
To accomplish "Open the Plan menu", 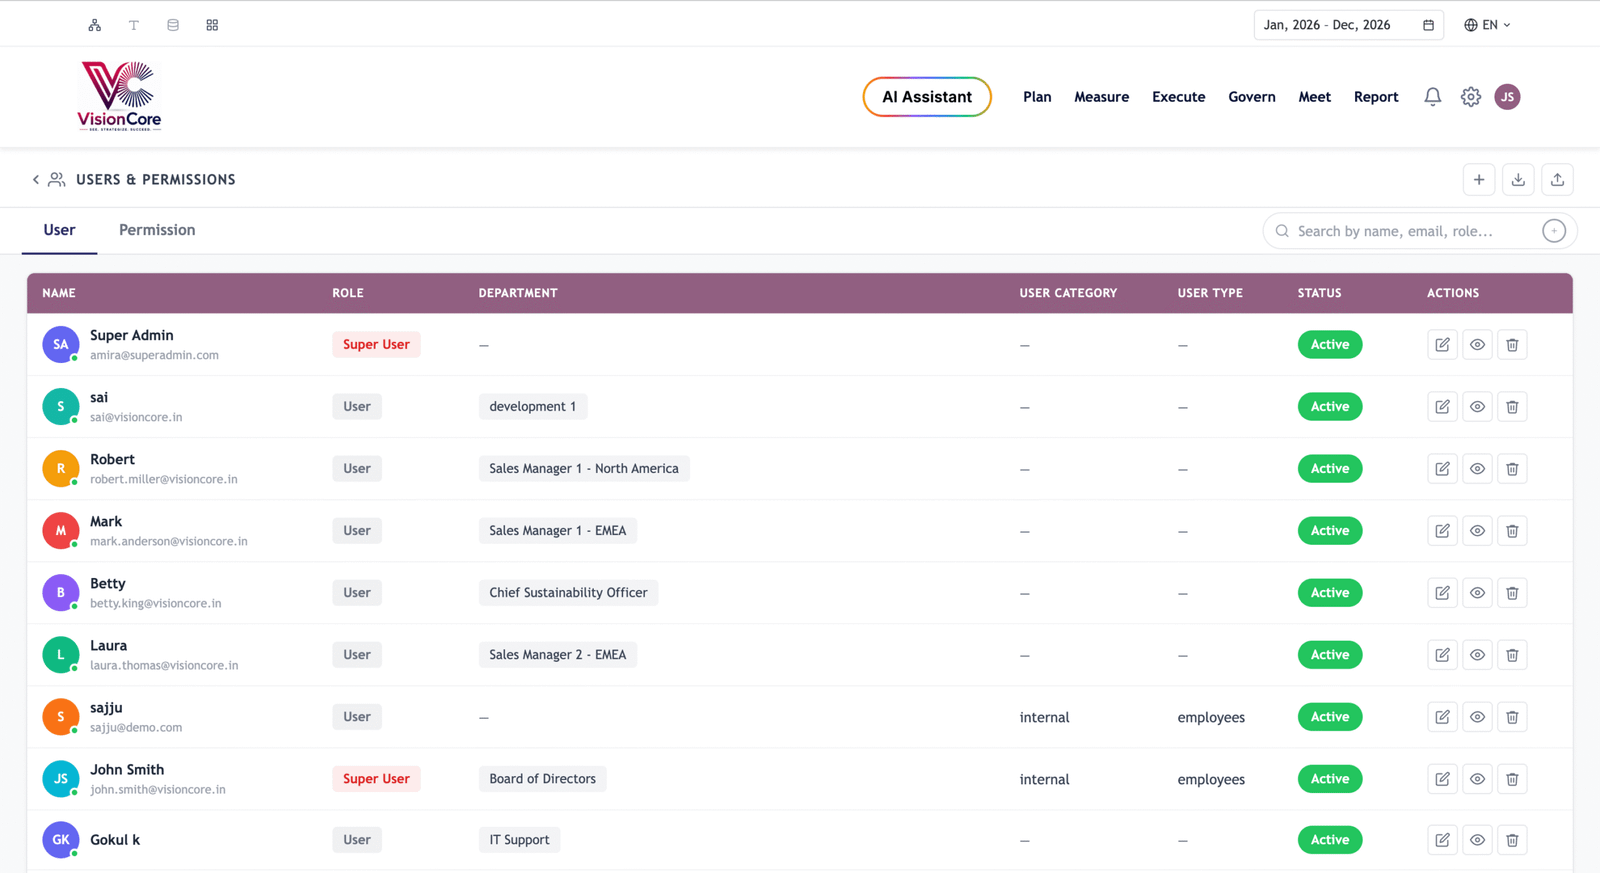I will [x=1037, y=97].
